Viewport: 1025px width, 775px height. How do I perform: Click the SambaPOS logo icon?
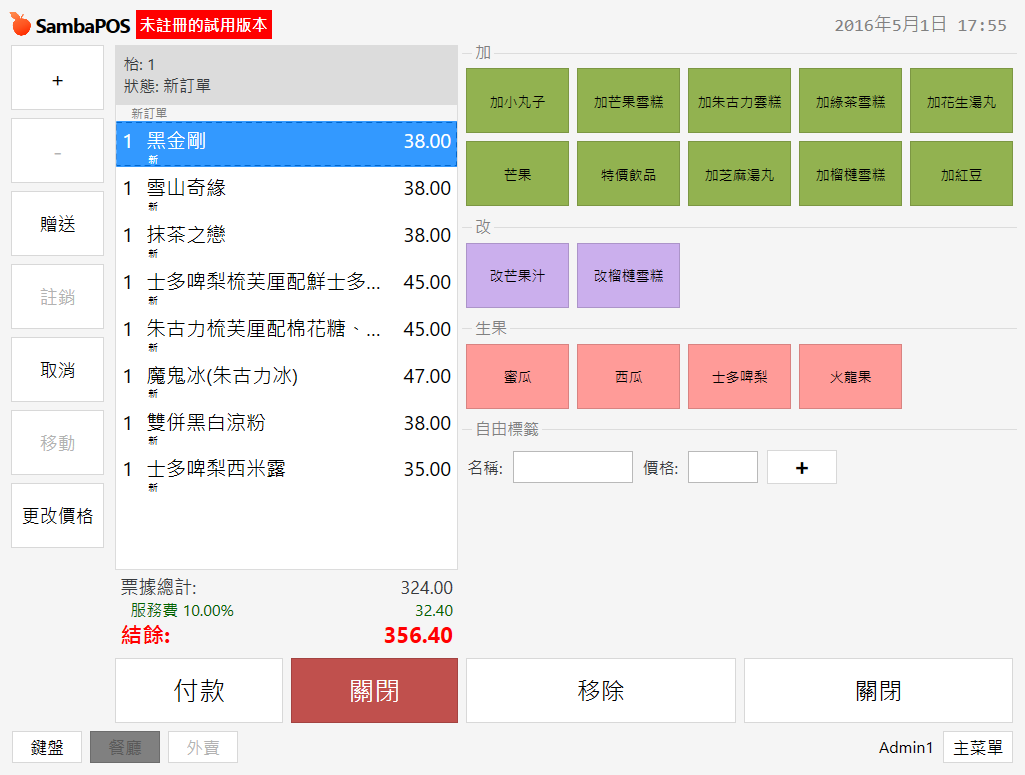21,24
